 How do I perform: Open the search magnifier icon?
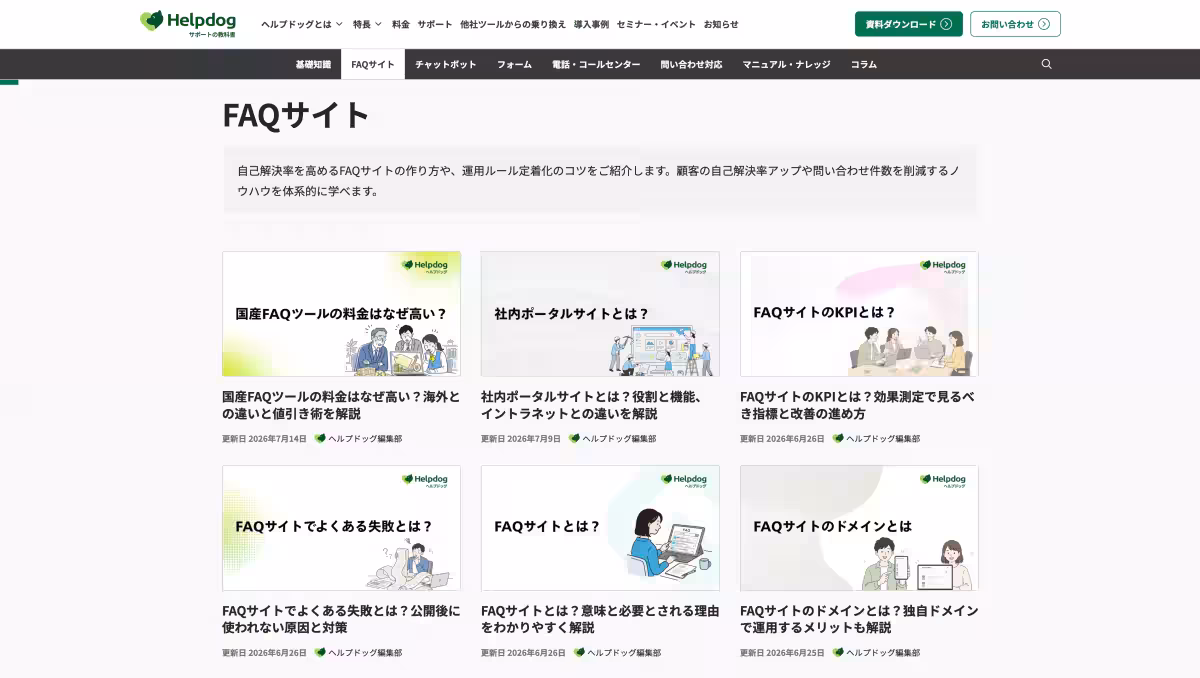click(1046, 64)
